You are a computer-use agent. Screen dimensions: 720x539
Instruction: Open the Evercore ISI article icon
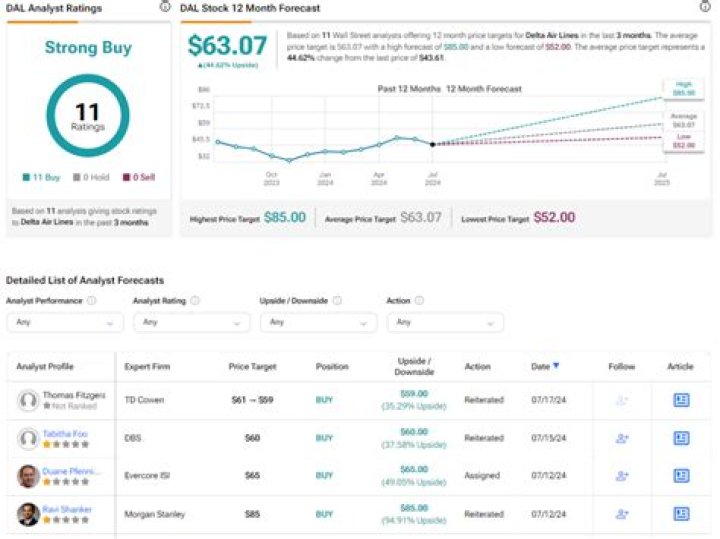point(681,476)
